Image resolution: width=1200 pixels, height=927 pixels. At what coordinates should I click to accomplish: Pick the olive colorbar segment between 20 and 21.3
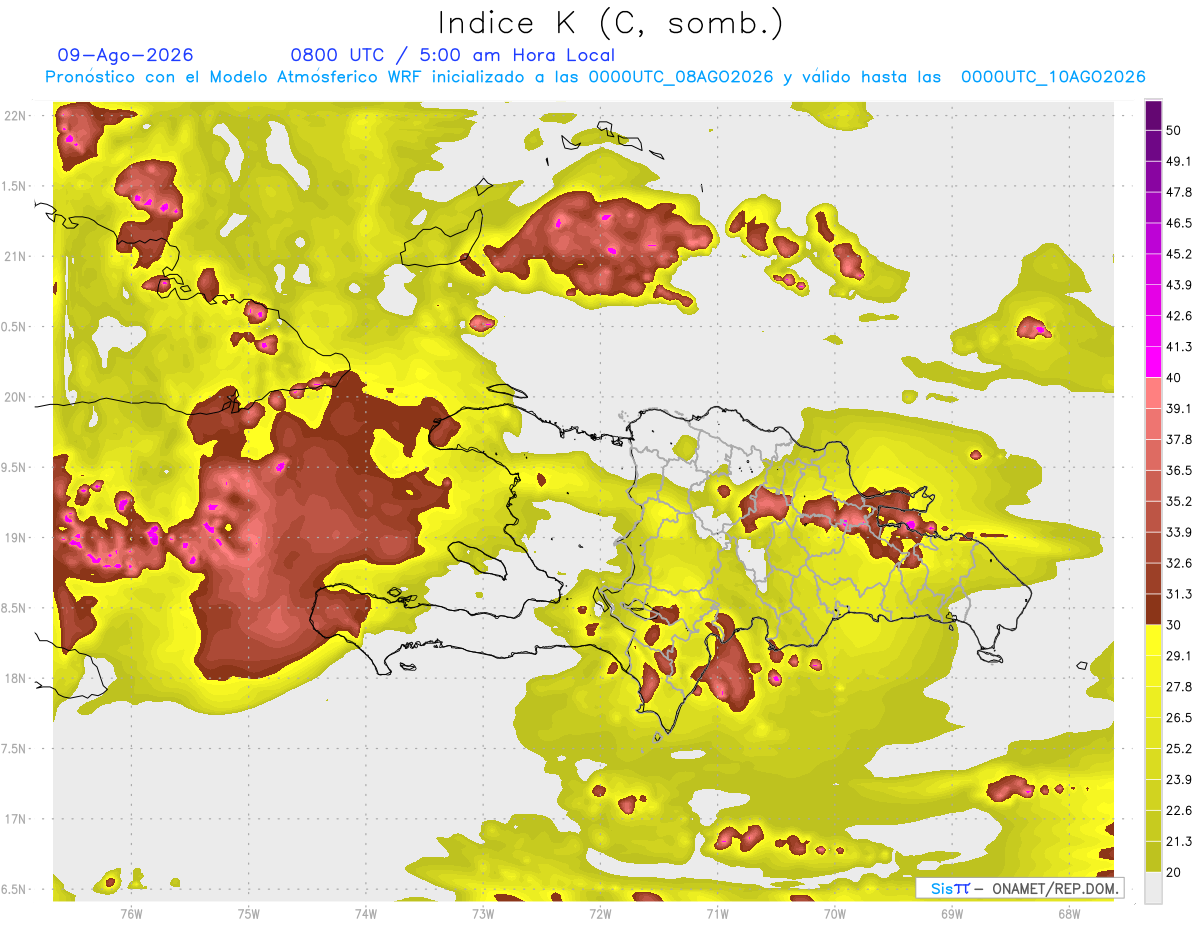[1154, 856]
